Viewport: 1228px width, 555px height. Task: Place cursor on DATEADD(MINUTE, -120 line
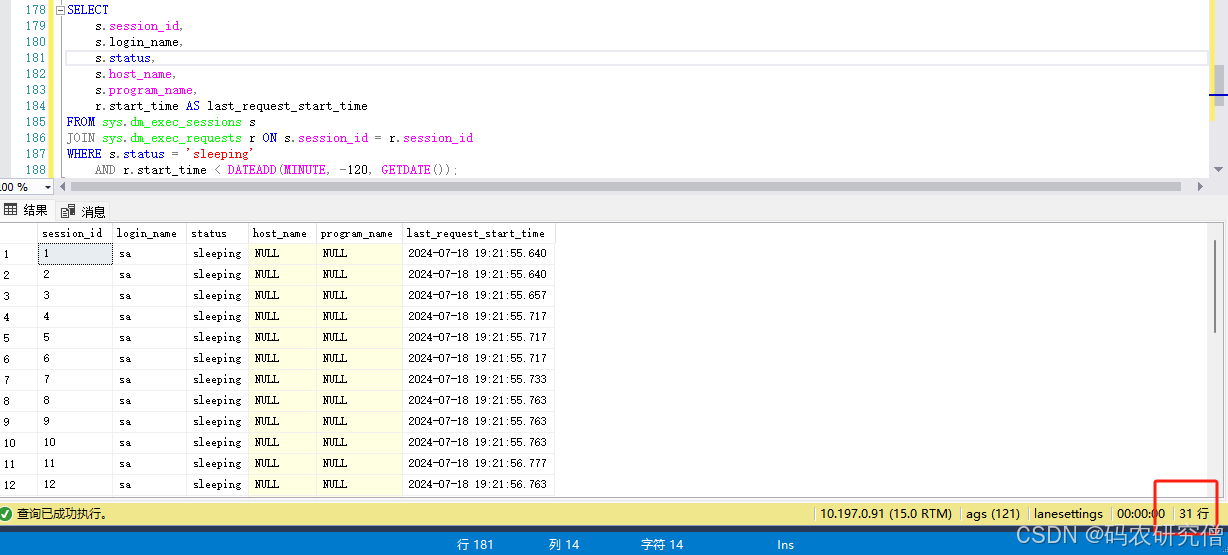pos(277,170)
